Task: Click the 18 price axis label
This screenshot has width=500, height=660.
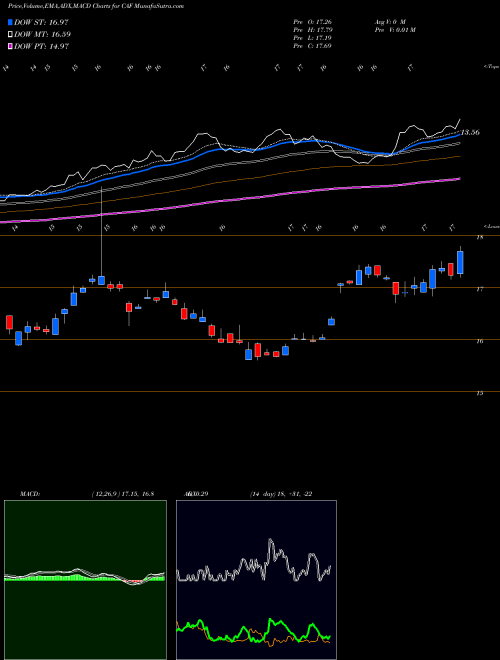Action: 480,237
